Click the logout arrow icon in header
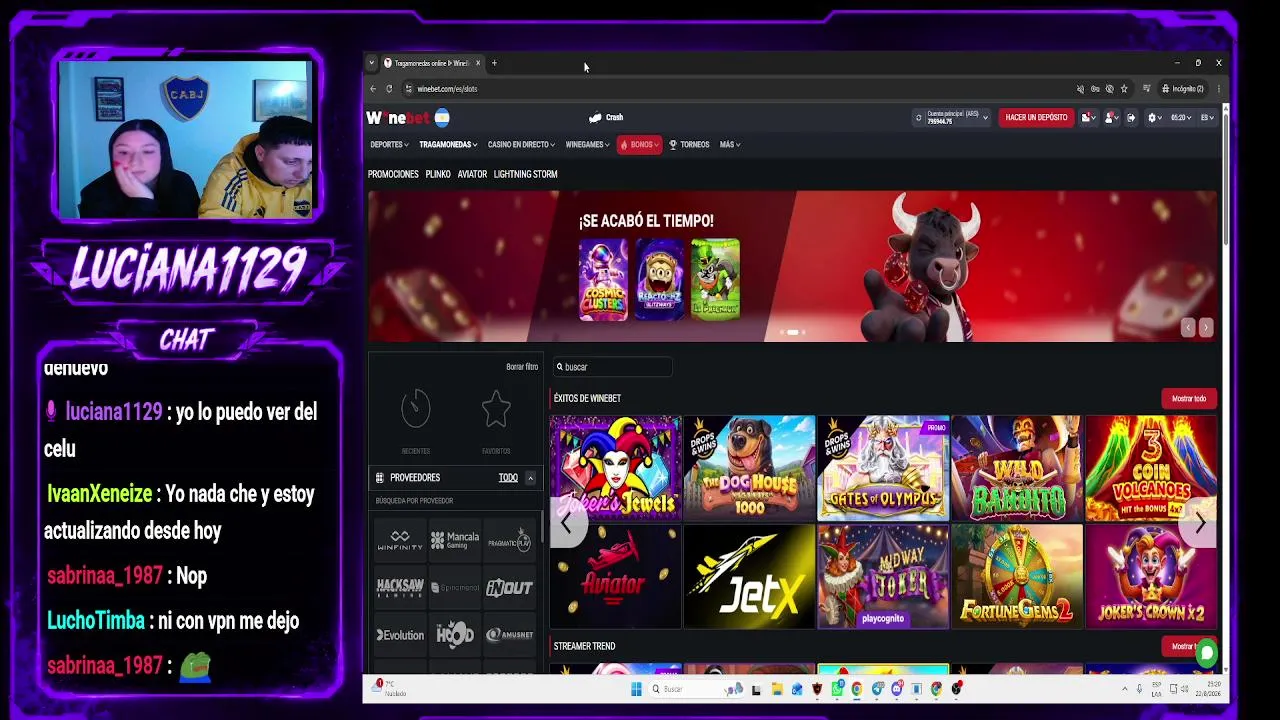The image size is (1280, 720). (1131, 117)
